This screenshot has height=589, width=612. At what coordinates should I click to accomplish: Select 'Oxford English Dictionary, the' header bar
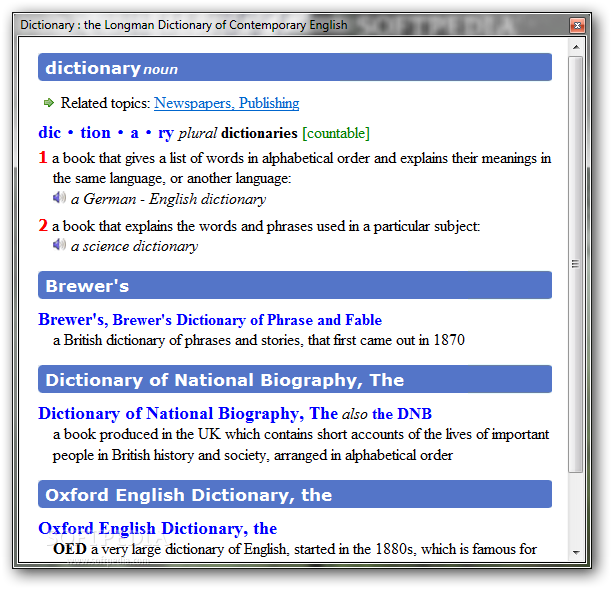(x=295, y=494)
